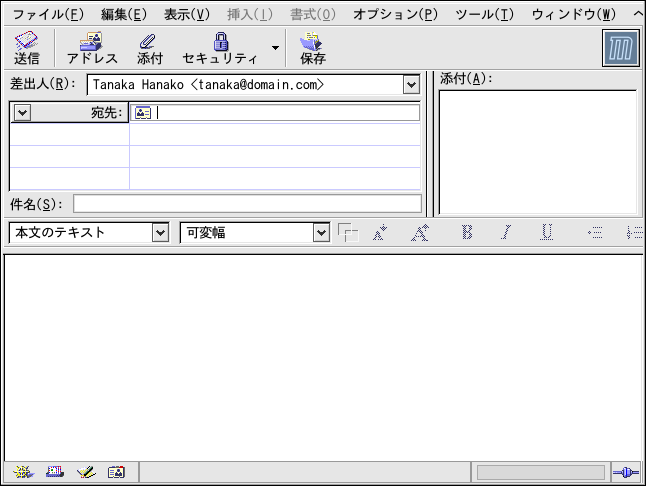Open Address Book from status bar icon
646x486 pixels.
(x=116, y=472)
